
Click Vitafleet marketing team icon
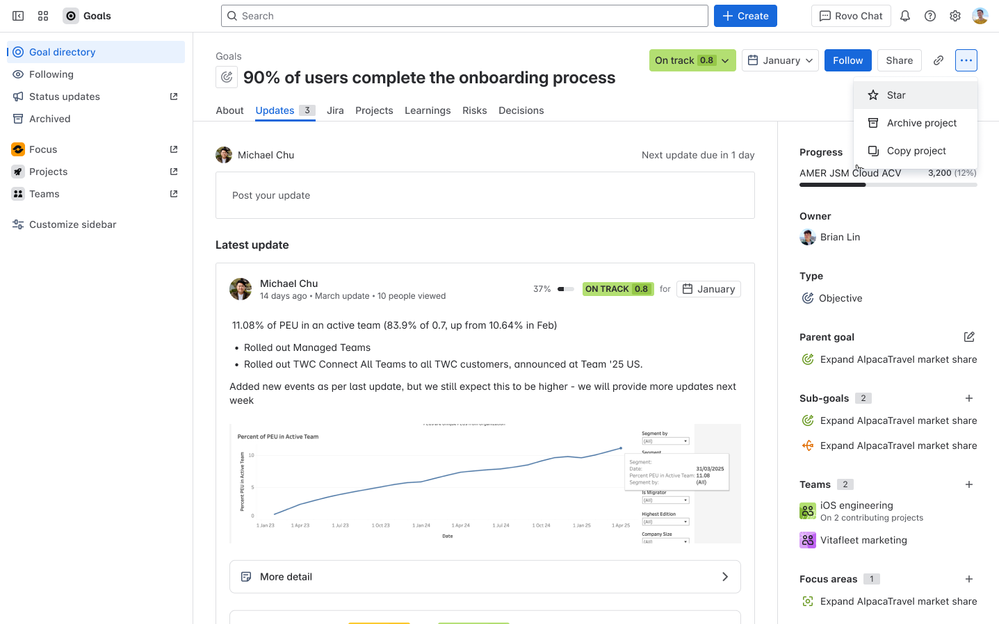(x=807, y=540)
